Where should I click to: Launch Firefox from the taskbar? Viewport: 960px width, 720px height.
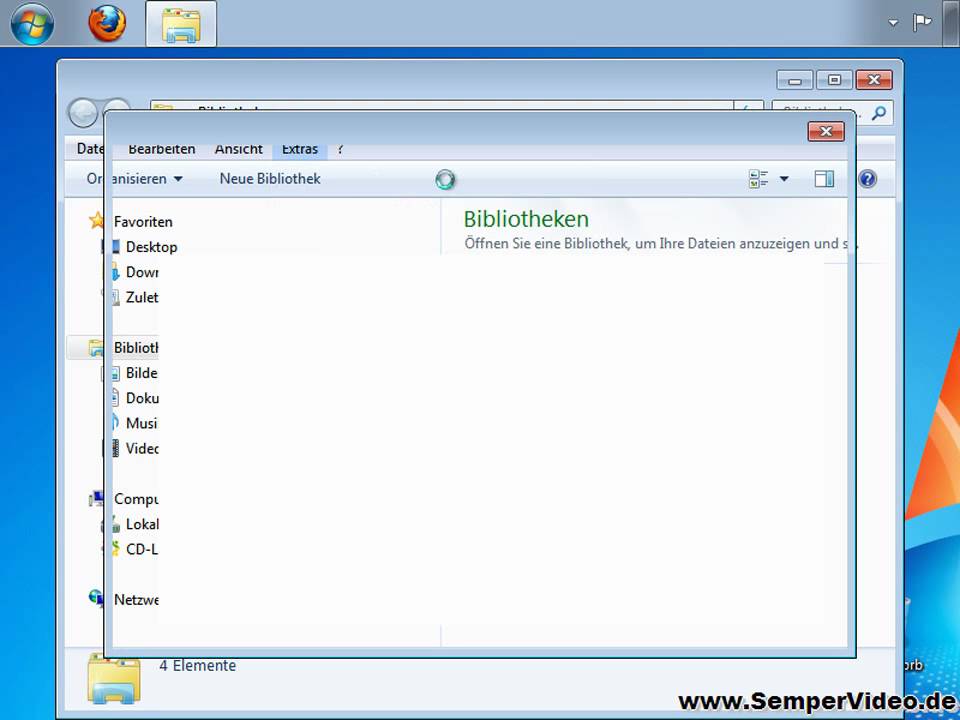pyautogui.click(x=107, y=23)
